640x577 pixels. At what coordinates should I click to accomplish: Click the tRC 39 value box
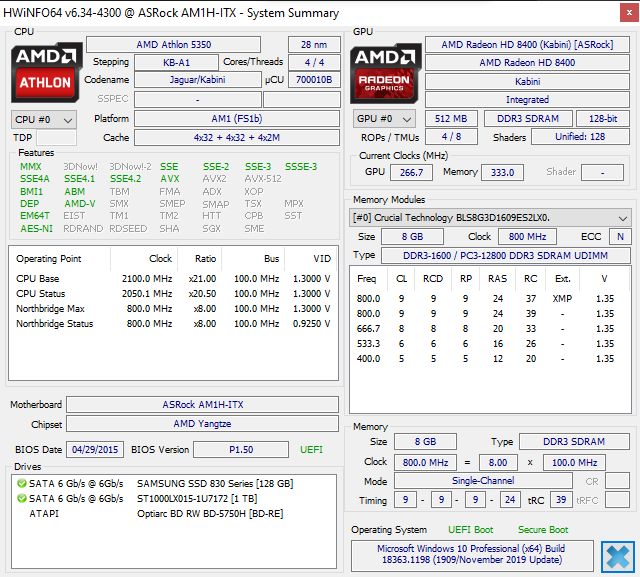tap(561, 500)
